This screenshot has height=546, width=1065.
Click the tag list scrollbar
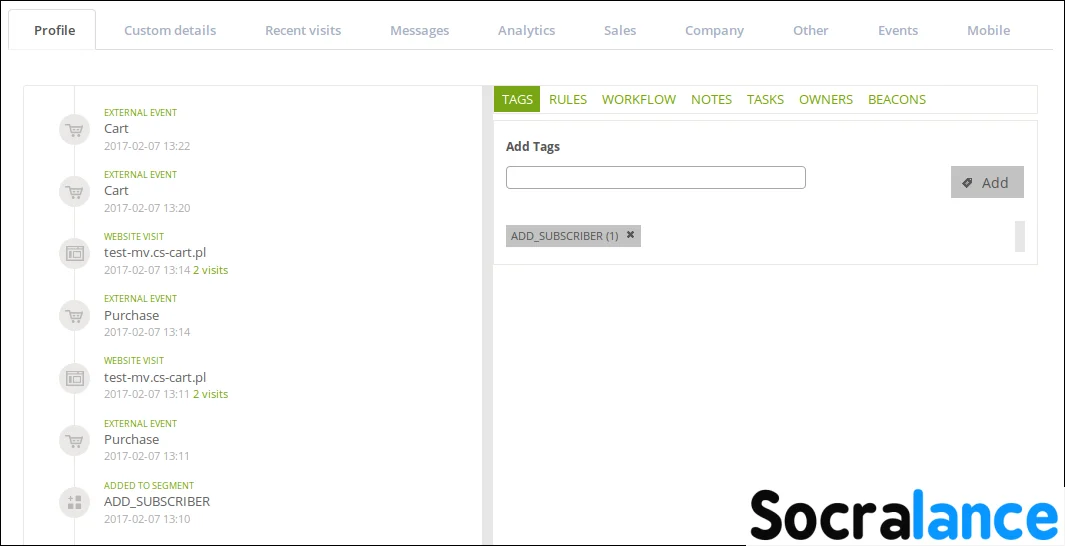click(x=1019, y=236)
